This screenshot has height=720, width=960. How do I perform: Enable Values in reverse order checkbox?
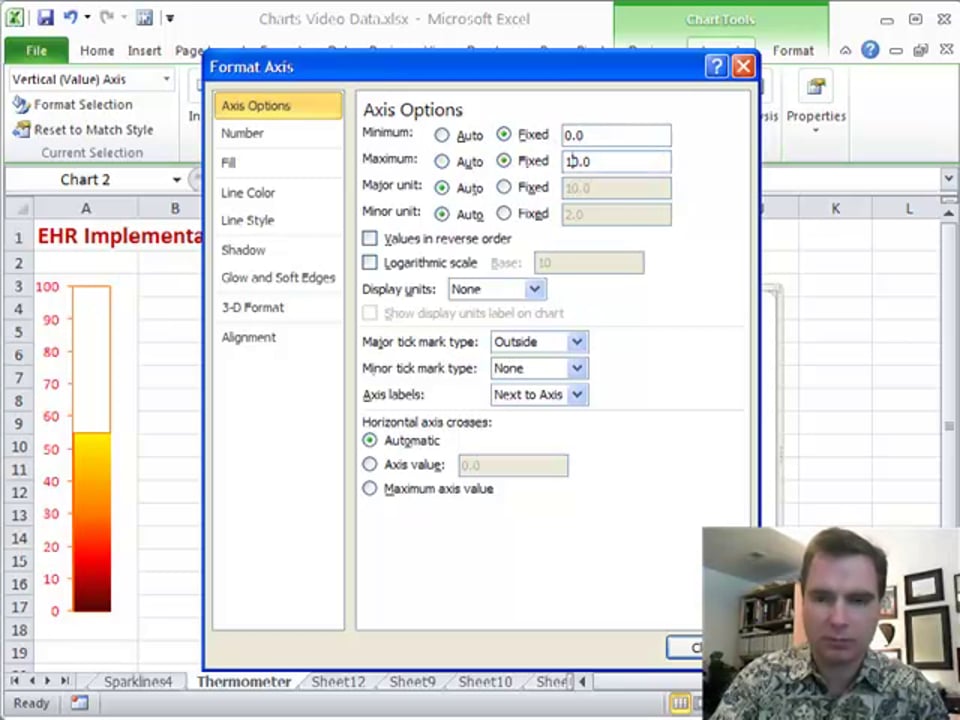[x=370, y=238]
